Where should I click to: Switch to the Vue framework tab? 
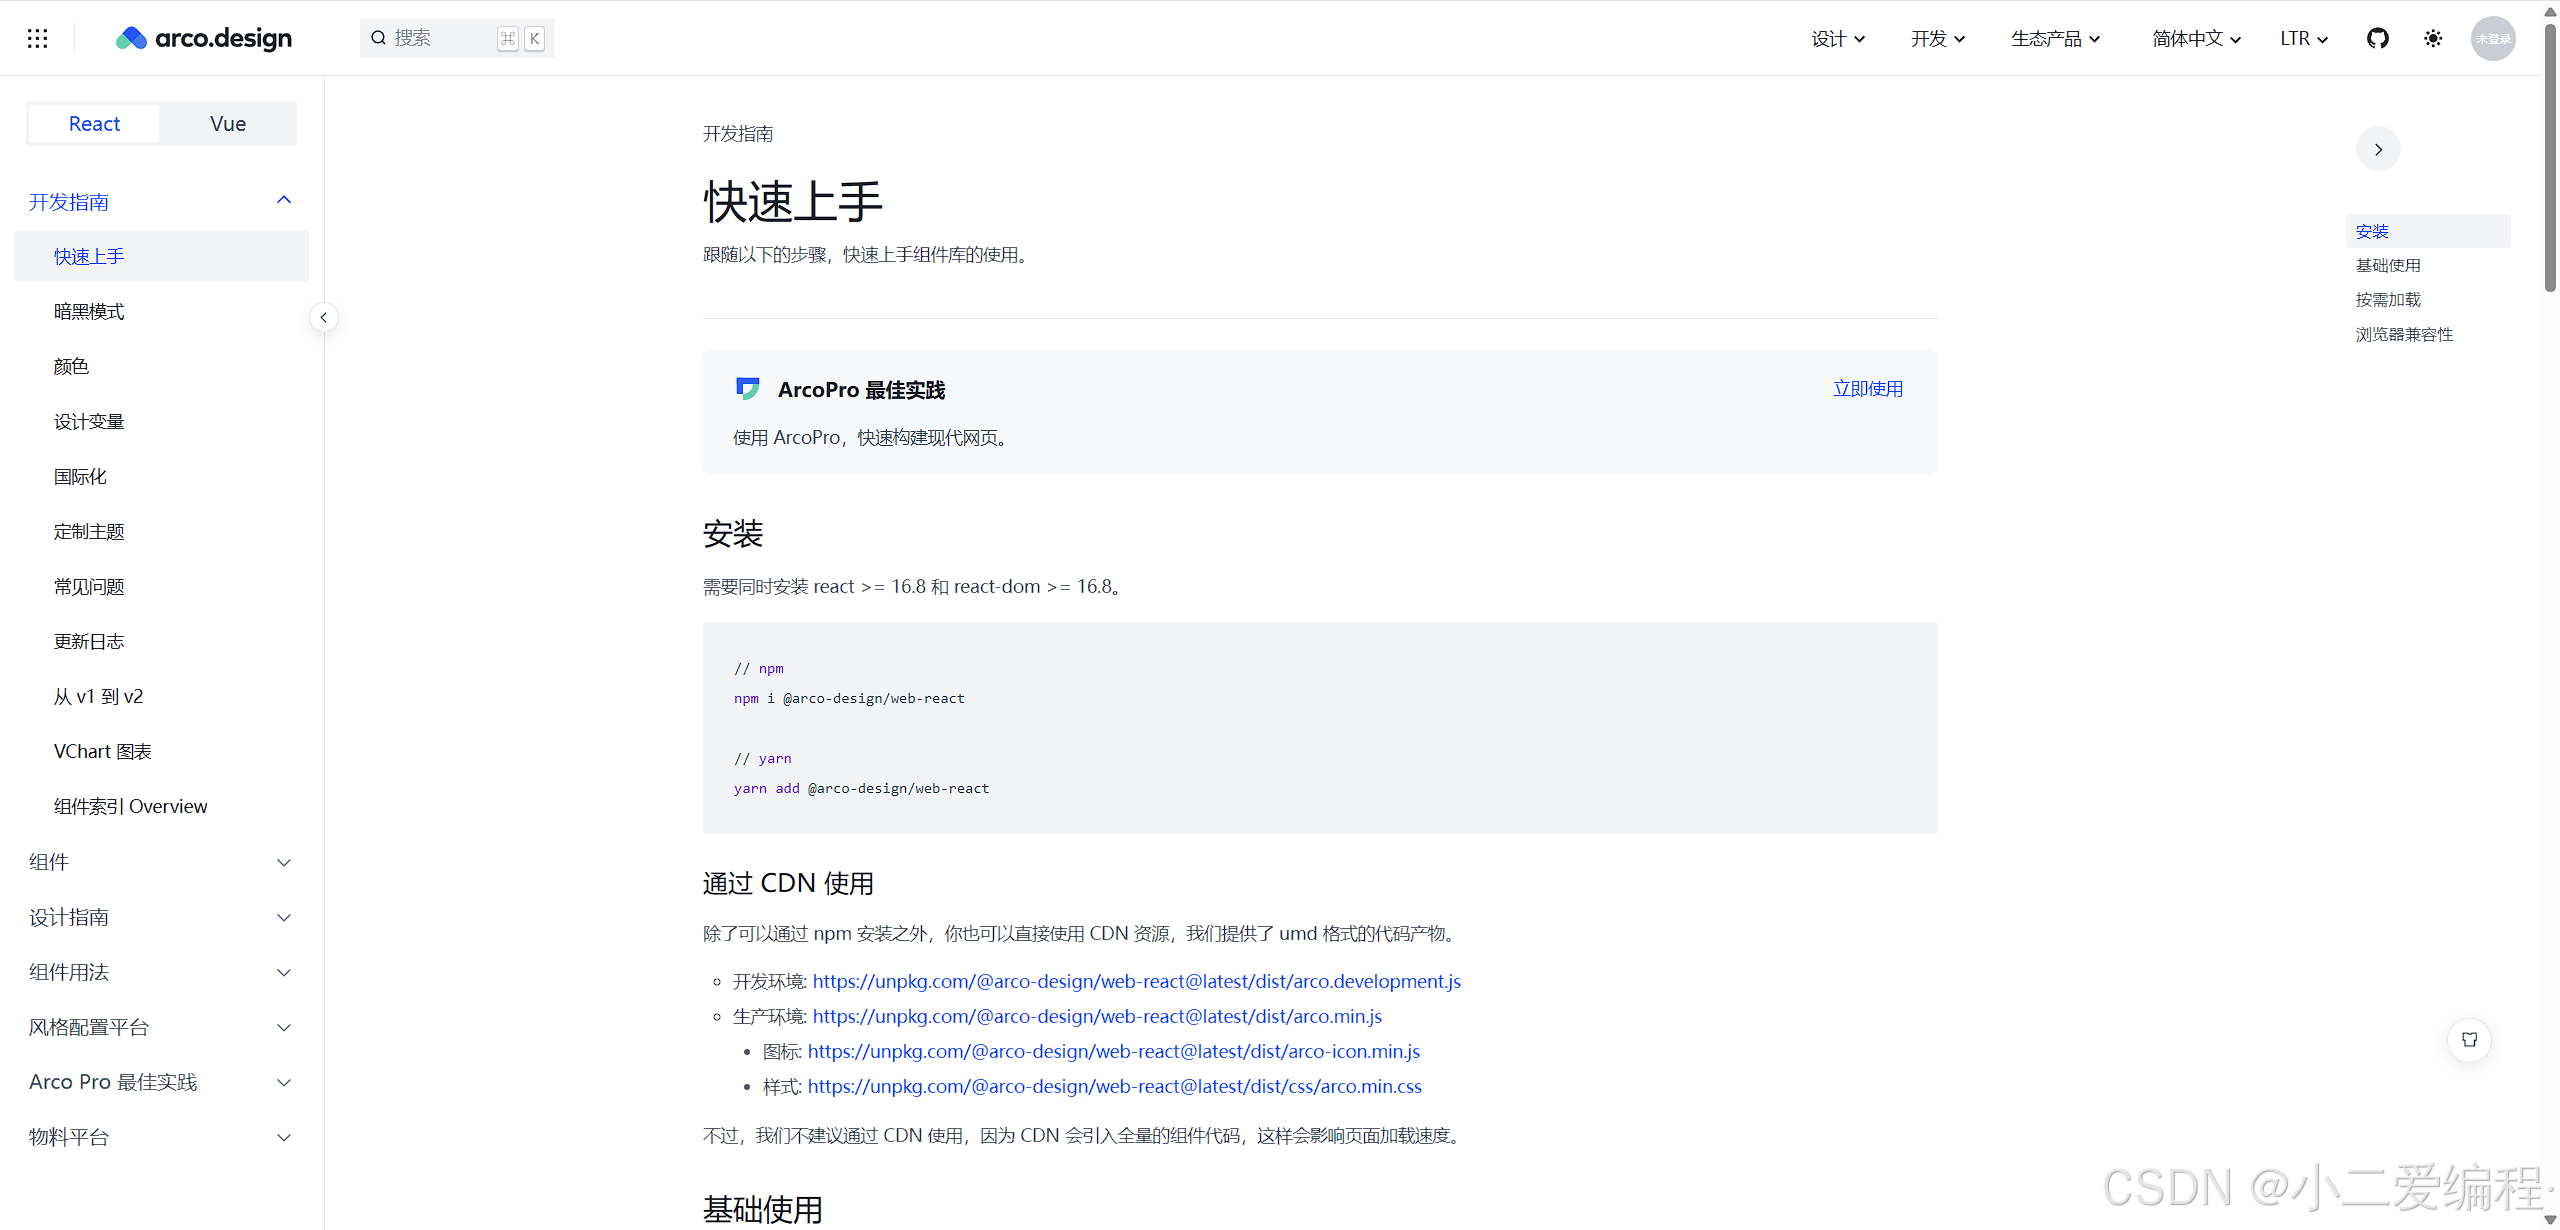(x=228, y=123)
